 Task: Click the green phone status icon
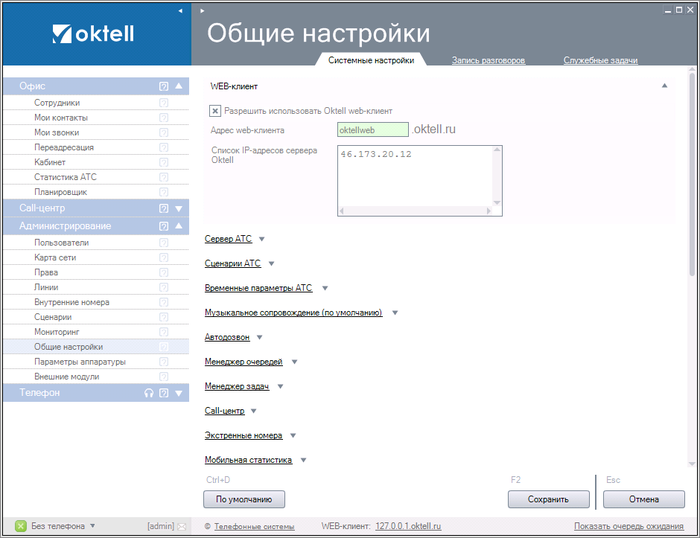[20, 525]
